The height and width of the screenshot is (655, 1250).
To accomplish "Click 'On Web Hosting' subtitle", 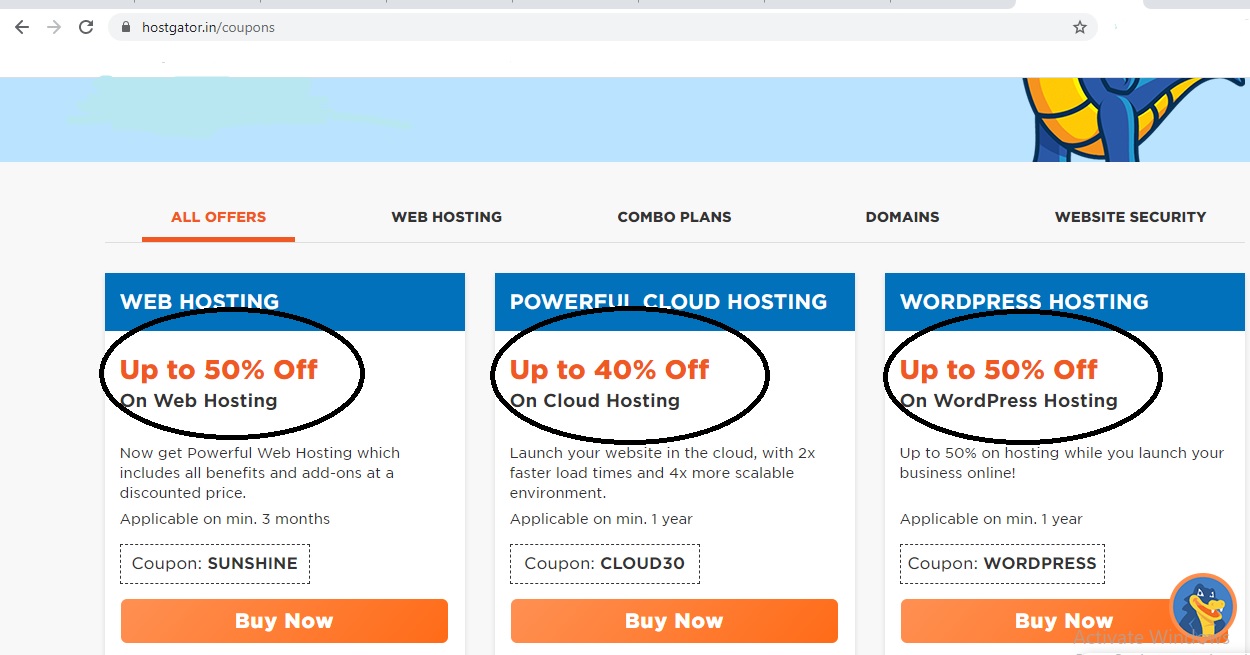I will coord(199,401).
